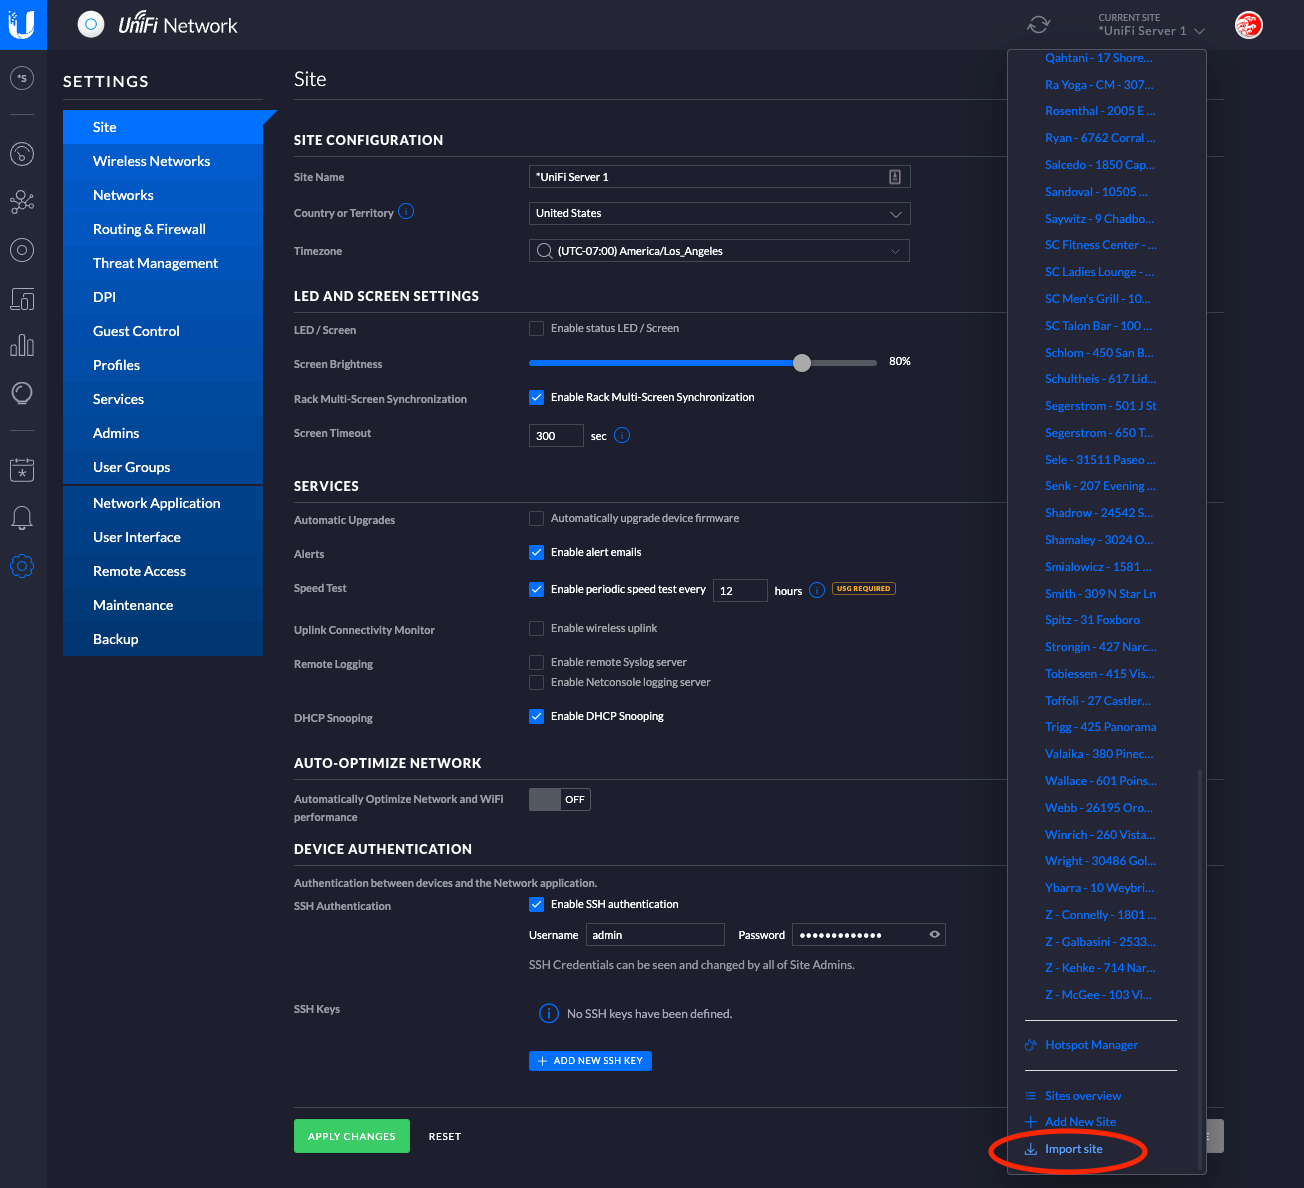Enable status LED / Screen checkbox
Screen dimensions: 1304x1188
[x=537, y=328]
